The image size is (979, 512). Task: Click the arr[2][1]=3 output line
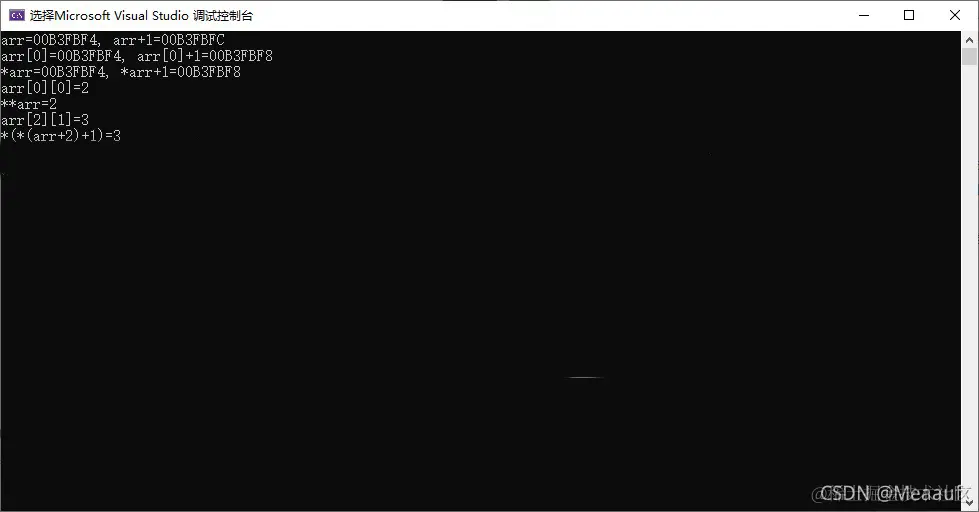point(45,119)
